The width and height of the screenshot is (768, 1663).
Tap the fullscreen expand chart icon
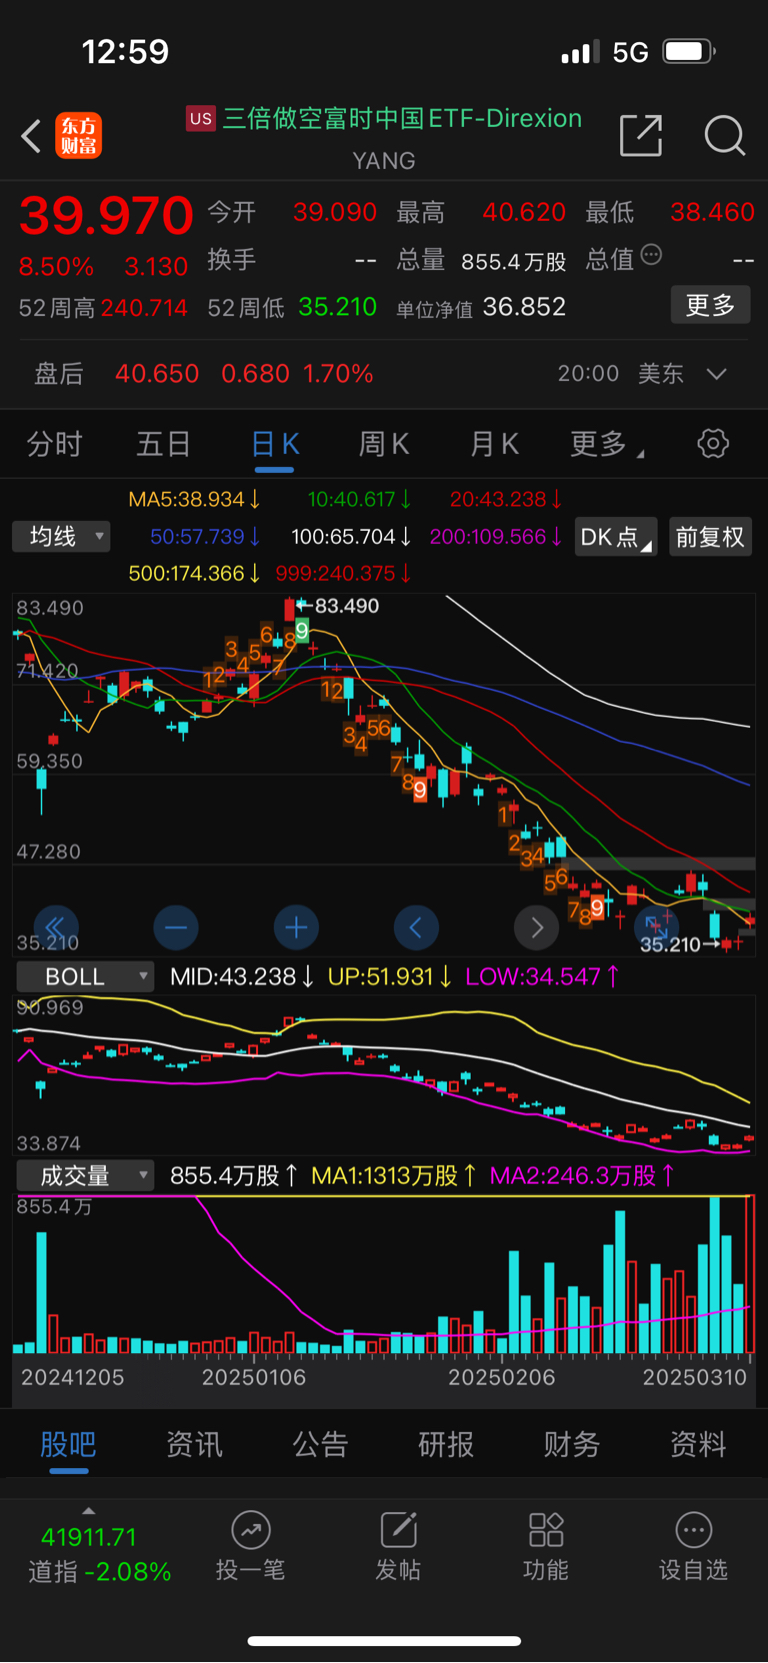[657, 926]
